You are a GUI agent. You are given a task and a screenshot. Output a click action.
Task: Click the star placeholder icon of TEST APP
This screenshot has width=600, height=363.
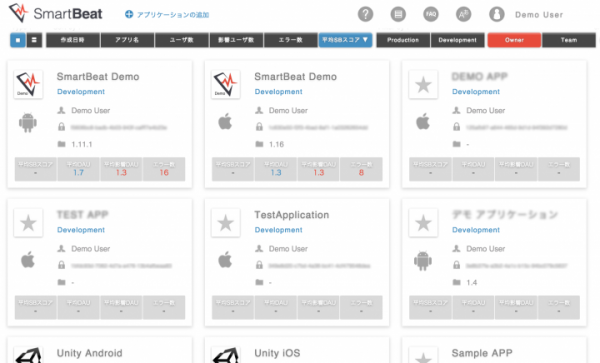tap(28, 223)
